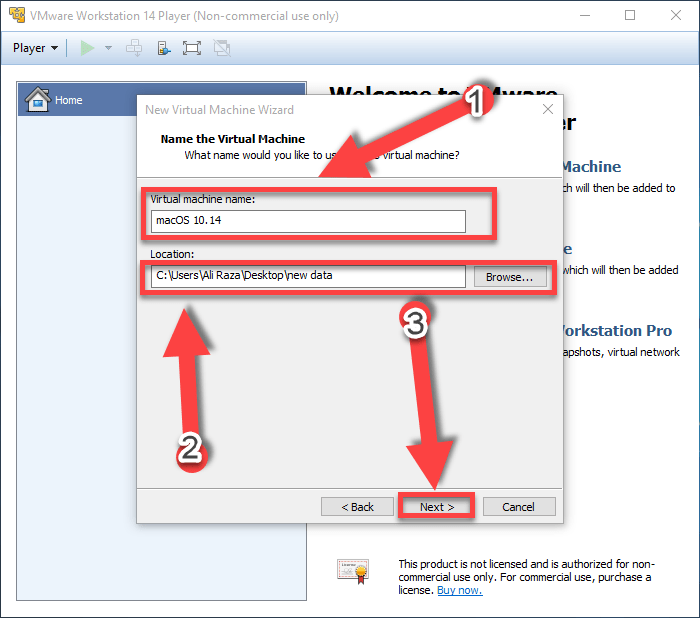Click the license certificate icon
The image size is (700, 618).
point(352,571)
